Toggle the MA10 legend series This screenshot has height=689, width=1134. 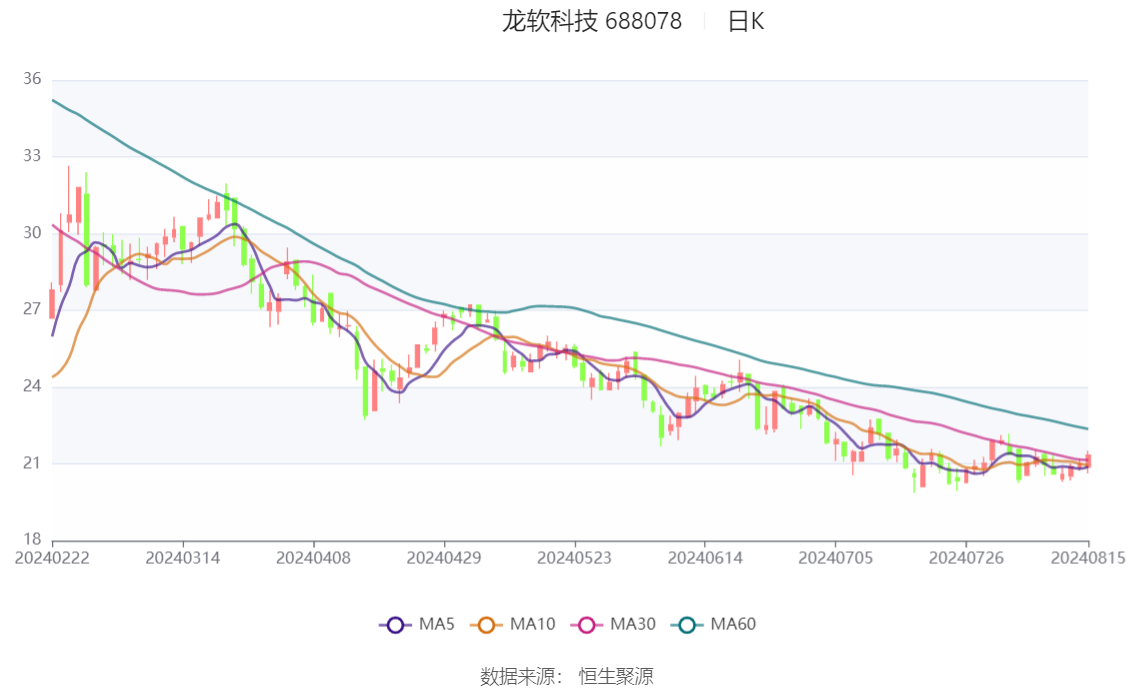pos(513,625)
